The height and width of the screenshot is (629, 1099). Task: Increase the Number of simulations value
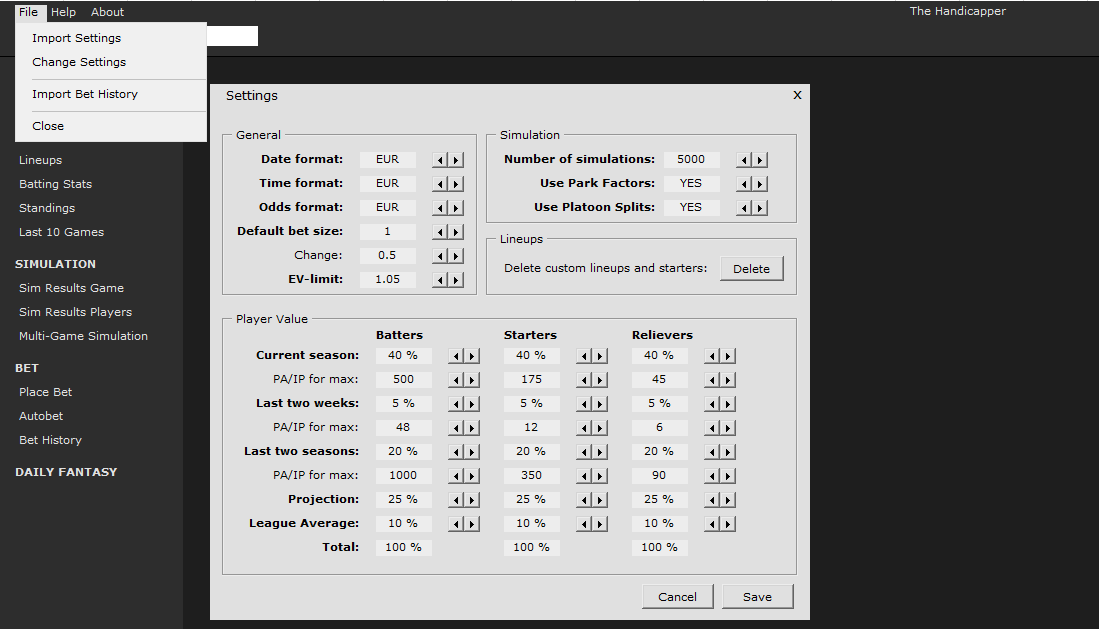[x=760, y=160]
